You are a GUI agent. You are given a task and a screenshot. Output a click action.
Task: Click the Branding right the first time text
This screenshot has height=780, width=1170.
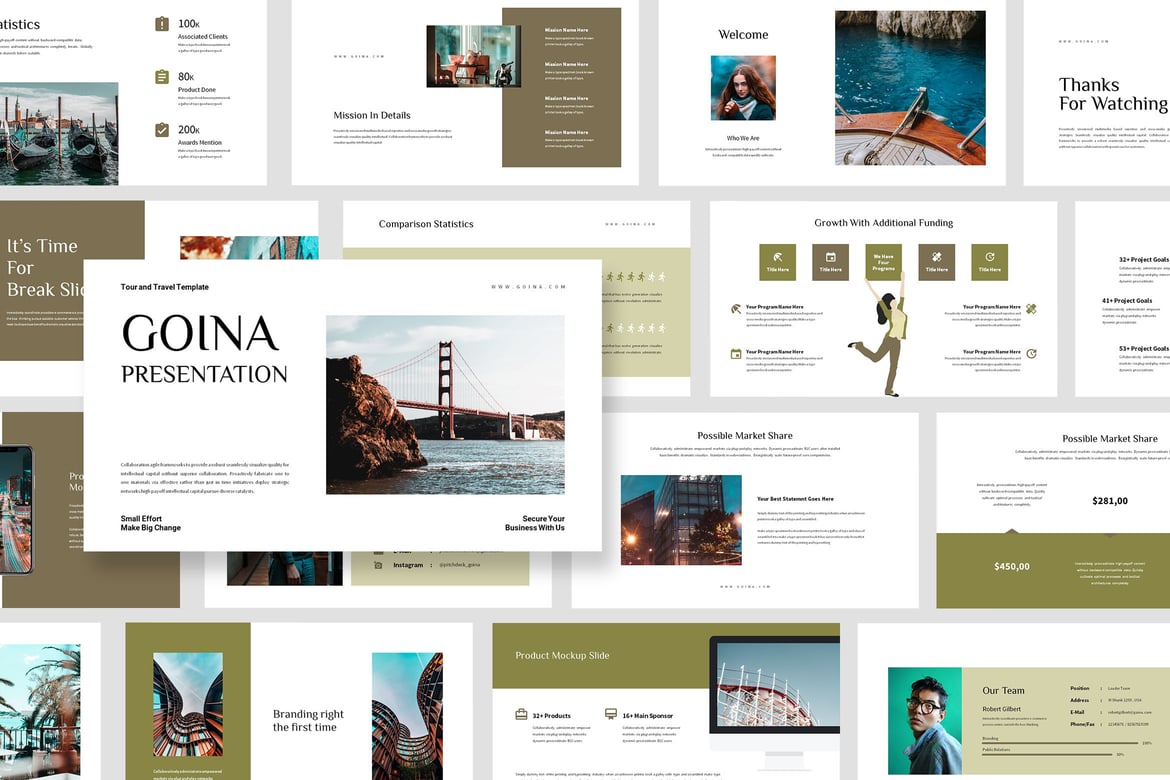pyautogui.click(x=308, y=720)
